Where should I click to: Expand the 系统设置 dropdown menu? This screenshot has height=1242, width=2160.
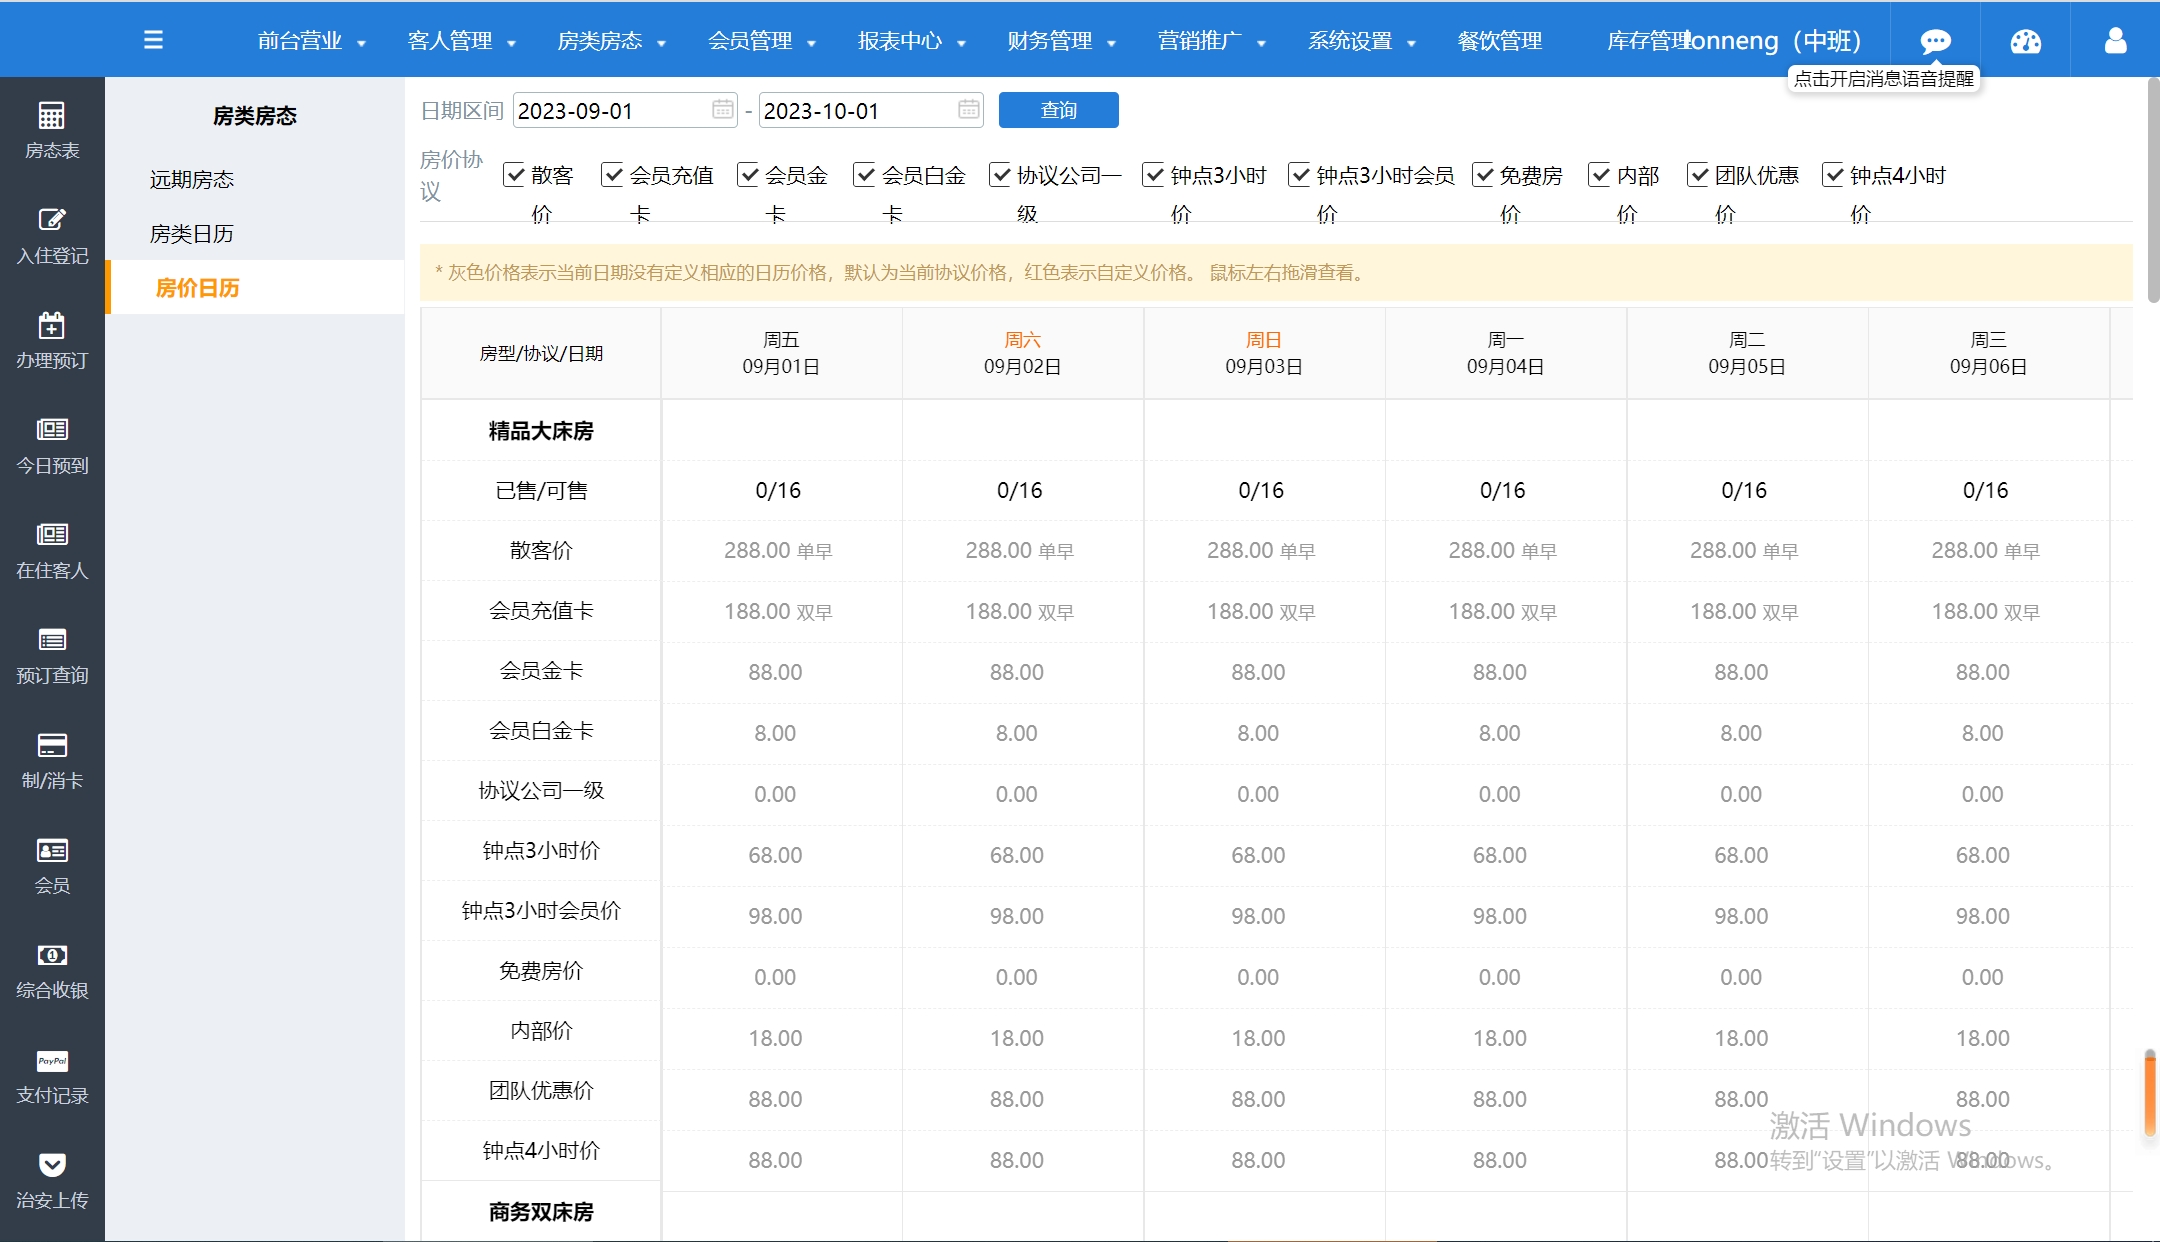(1362, 41)
